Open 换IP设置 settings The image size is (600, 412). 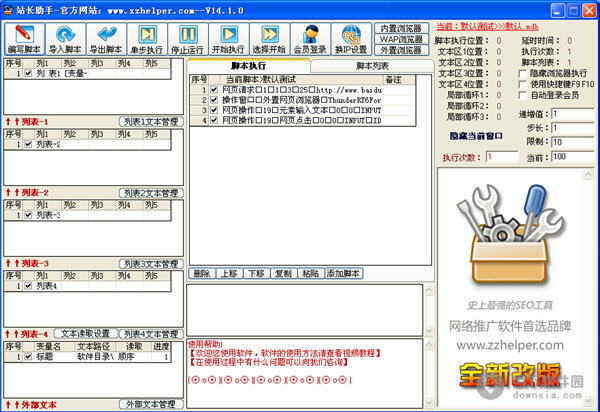[x=351, y=39]
